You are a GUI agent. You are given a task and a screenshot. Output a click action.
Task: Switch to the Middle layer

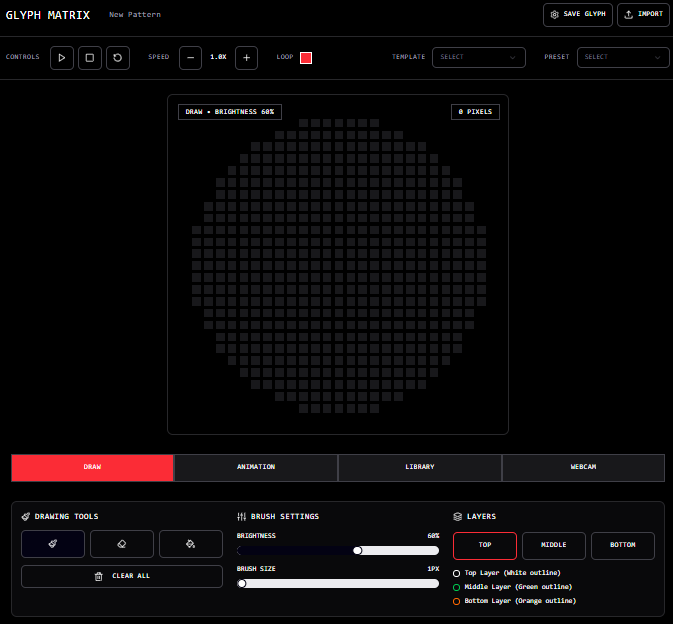[x=554, y=545]
